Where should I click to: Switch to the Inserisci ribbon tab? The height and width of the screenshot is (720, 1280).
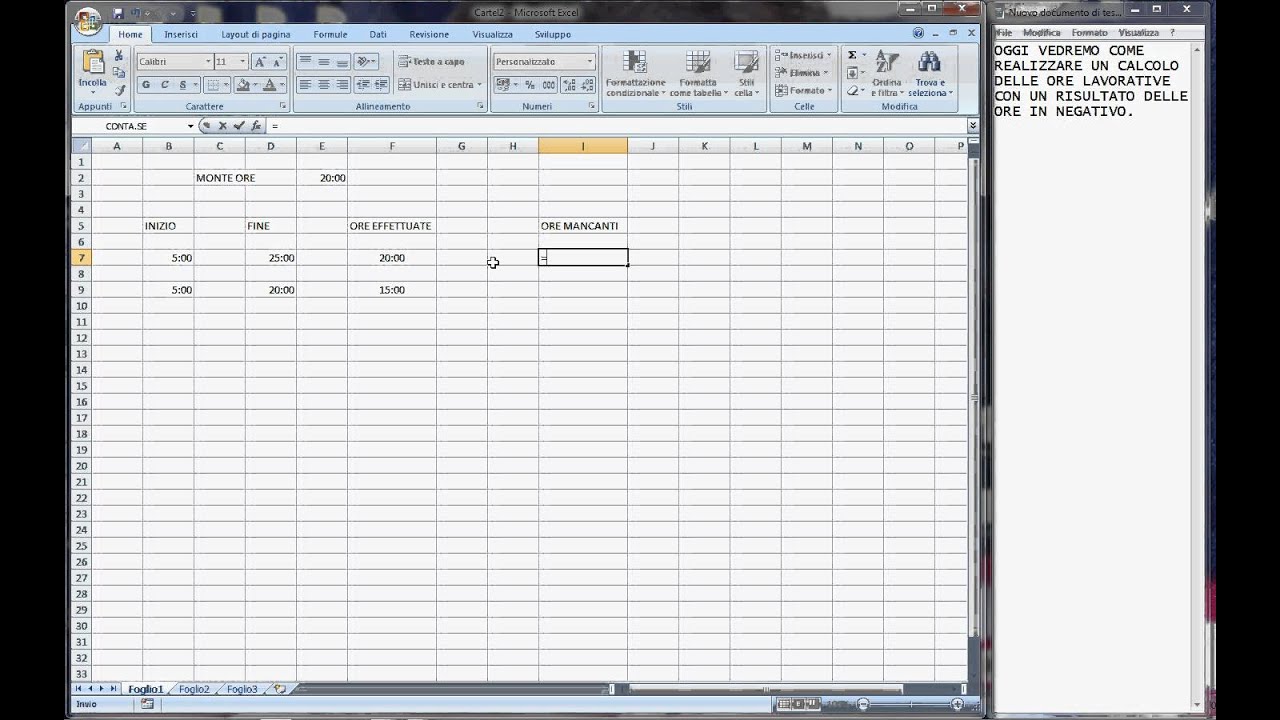181,34
